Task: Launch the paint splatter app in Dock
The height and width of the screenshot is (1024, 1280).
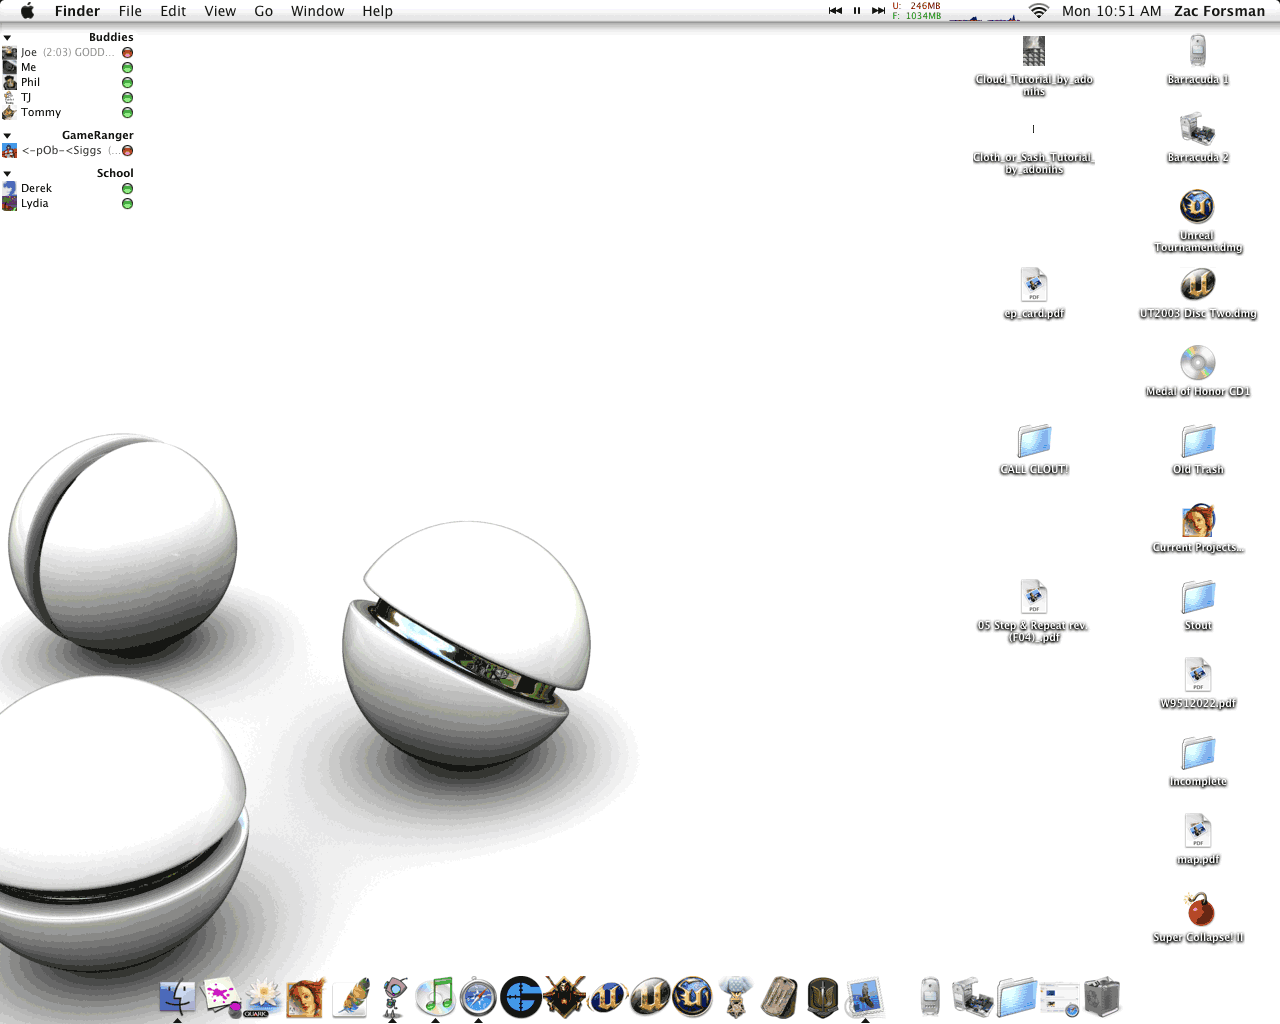Action: point(221,997)
